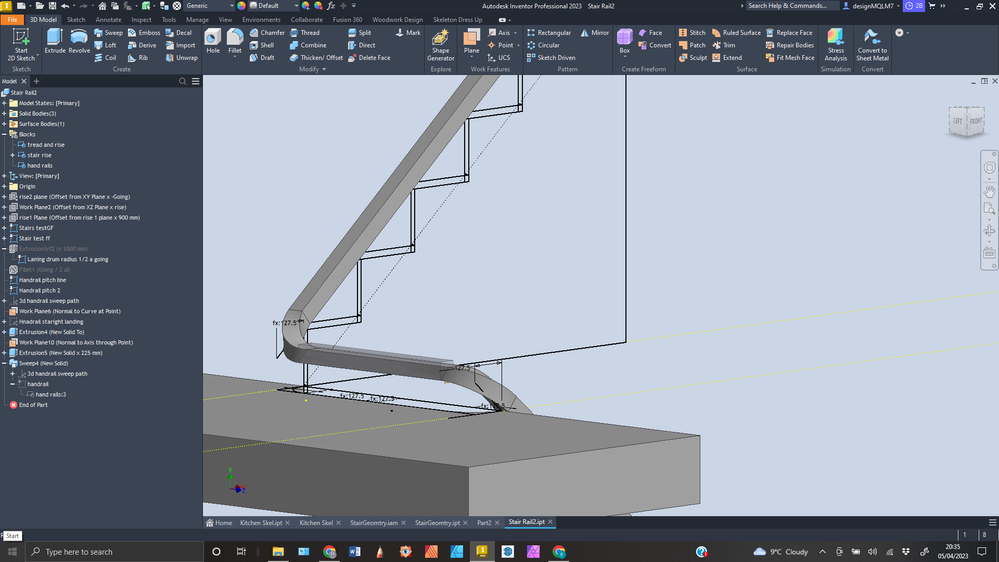Select the Revolve tool
Image resolution: width=999 pixels, height=562 pixels.
click(x=79, y=41)
